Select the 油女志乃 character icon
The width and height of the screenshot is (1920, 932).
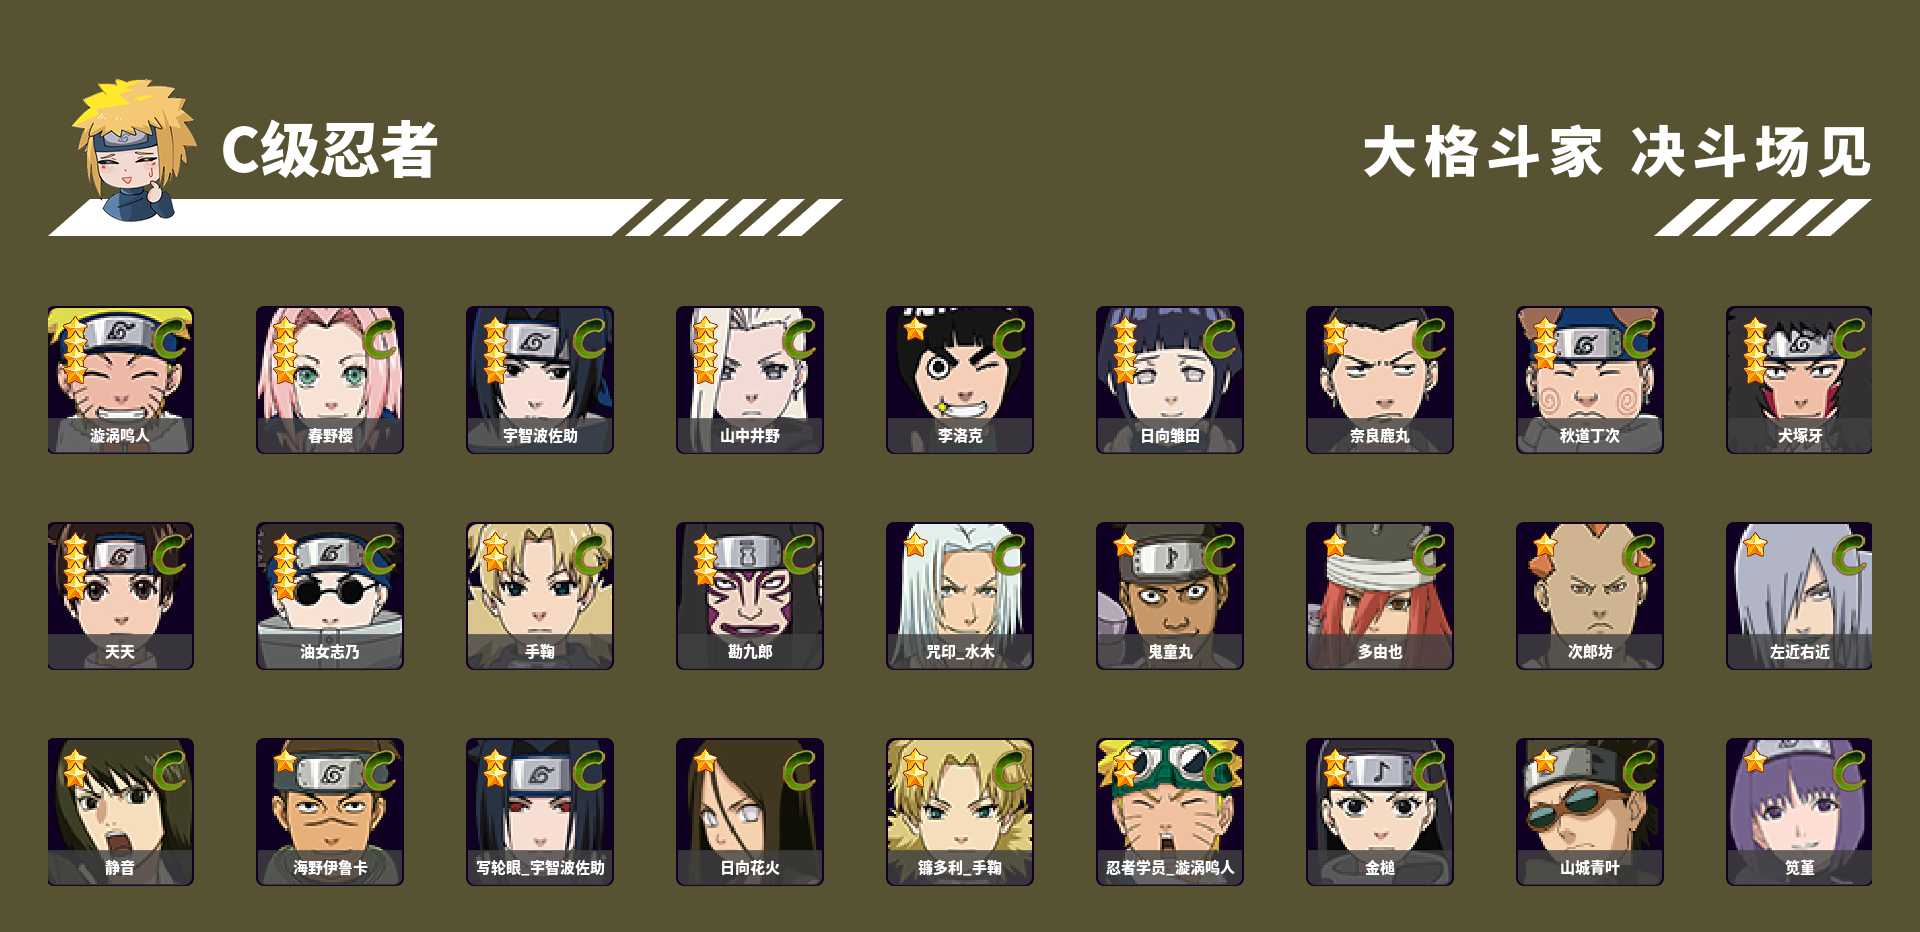coord(330,596)
